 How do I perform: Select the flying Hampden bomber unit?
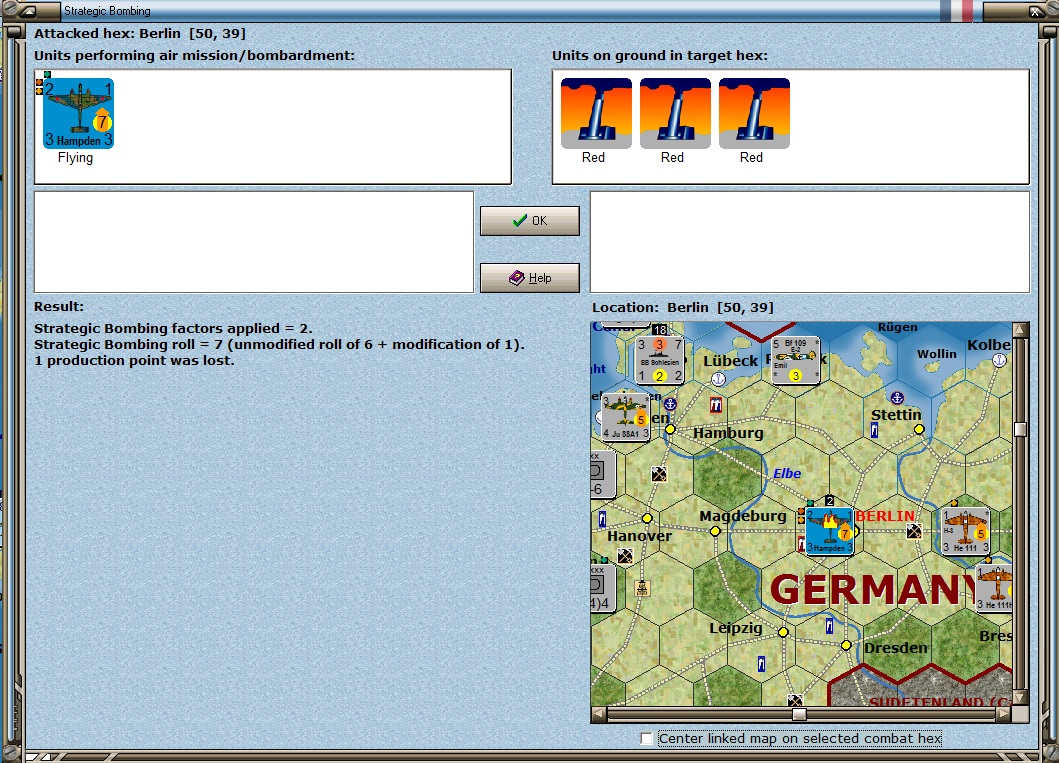pos(78,113)
